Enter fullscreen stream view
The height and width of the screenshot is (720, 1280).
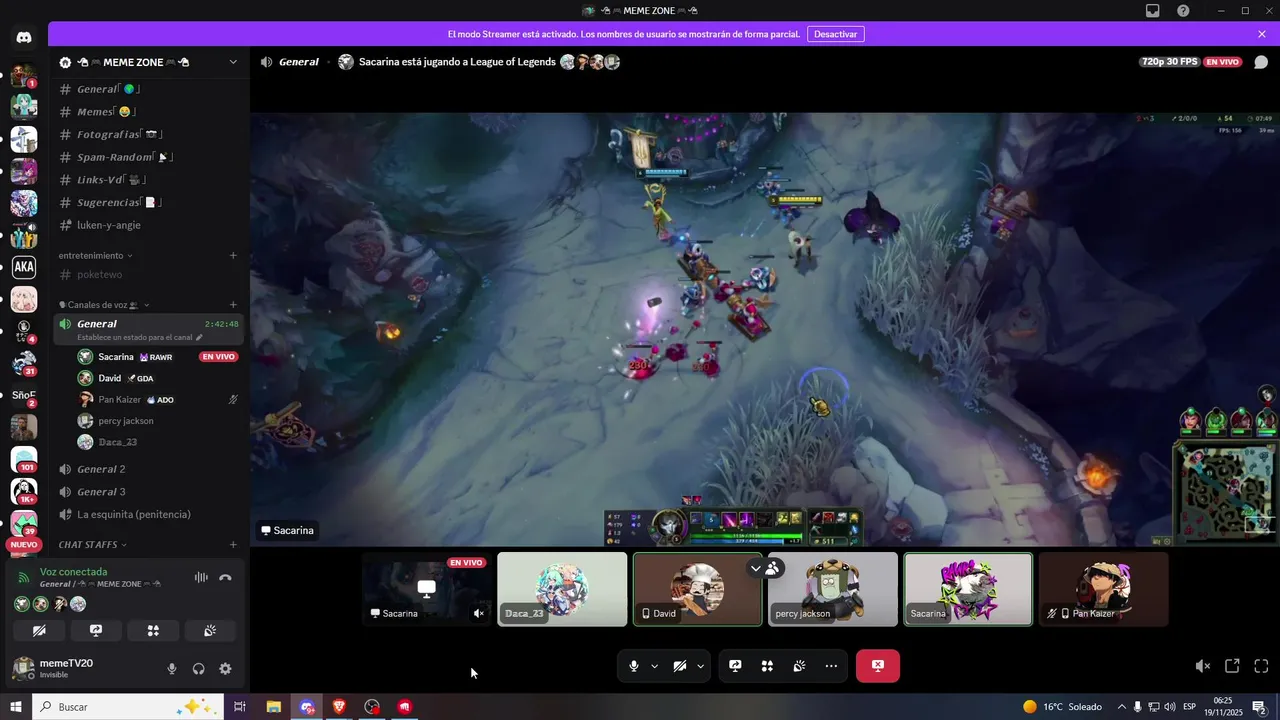point(1261,666)
